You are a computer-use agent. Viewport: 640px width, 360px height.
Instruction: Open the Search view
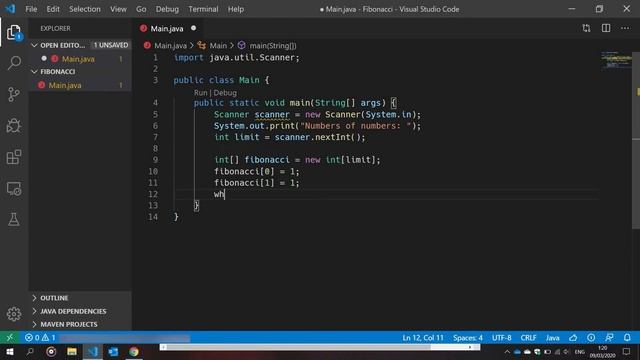pyautogui.click(x=14, y=63)
